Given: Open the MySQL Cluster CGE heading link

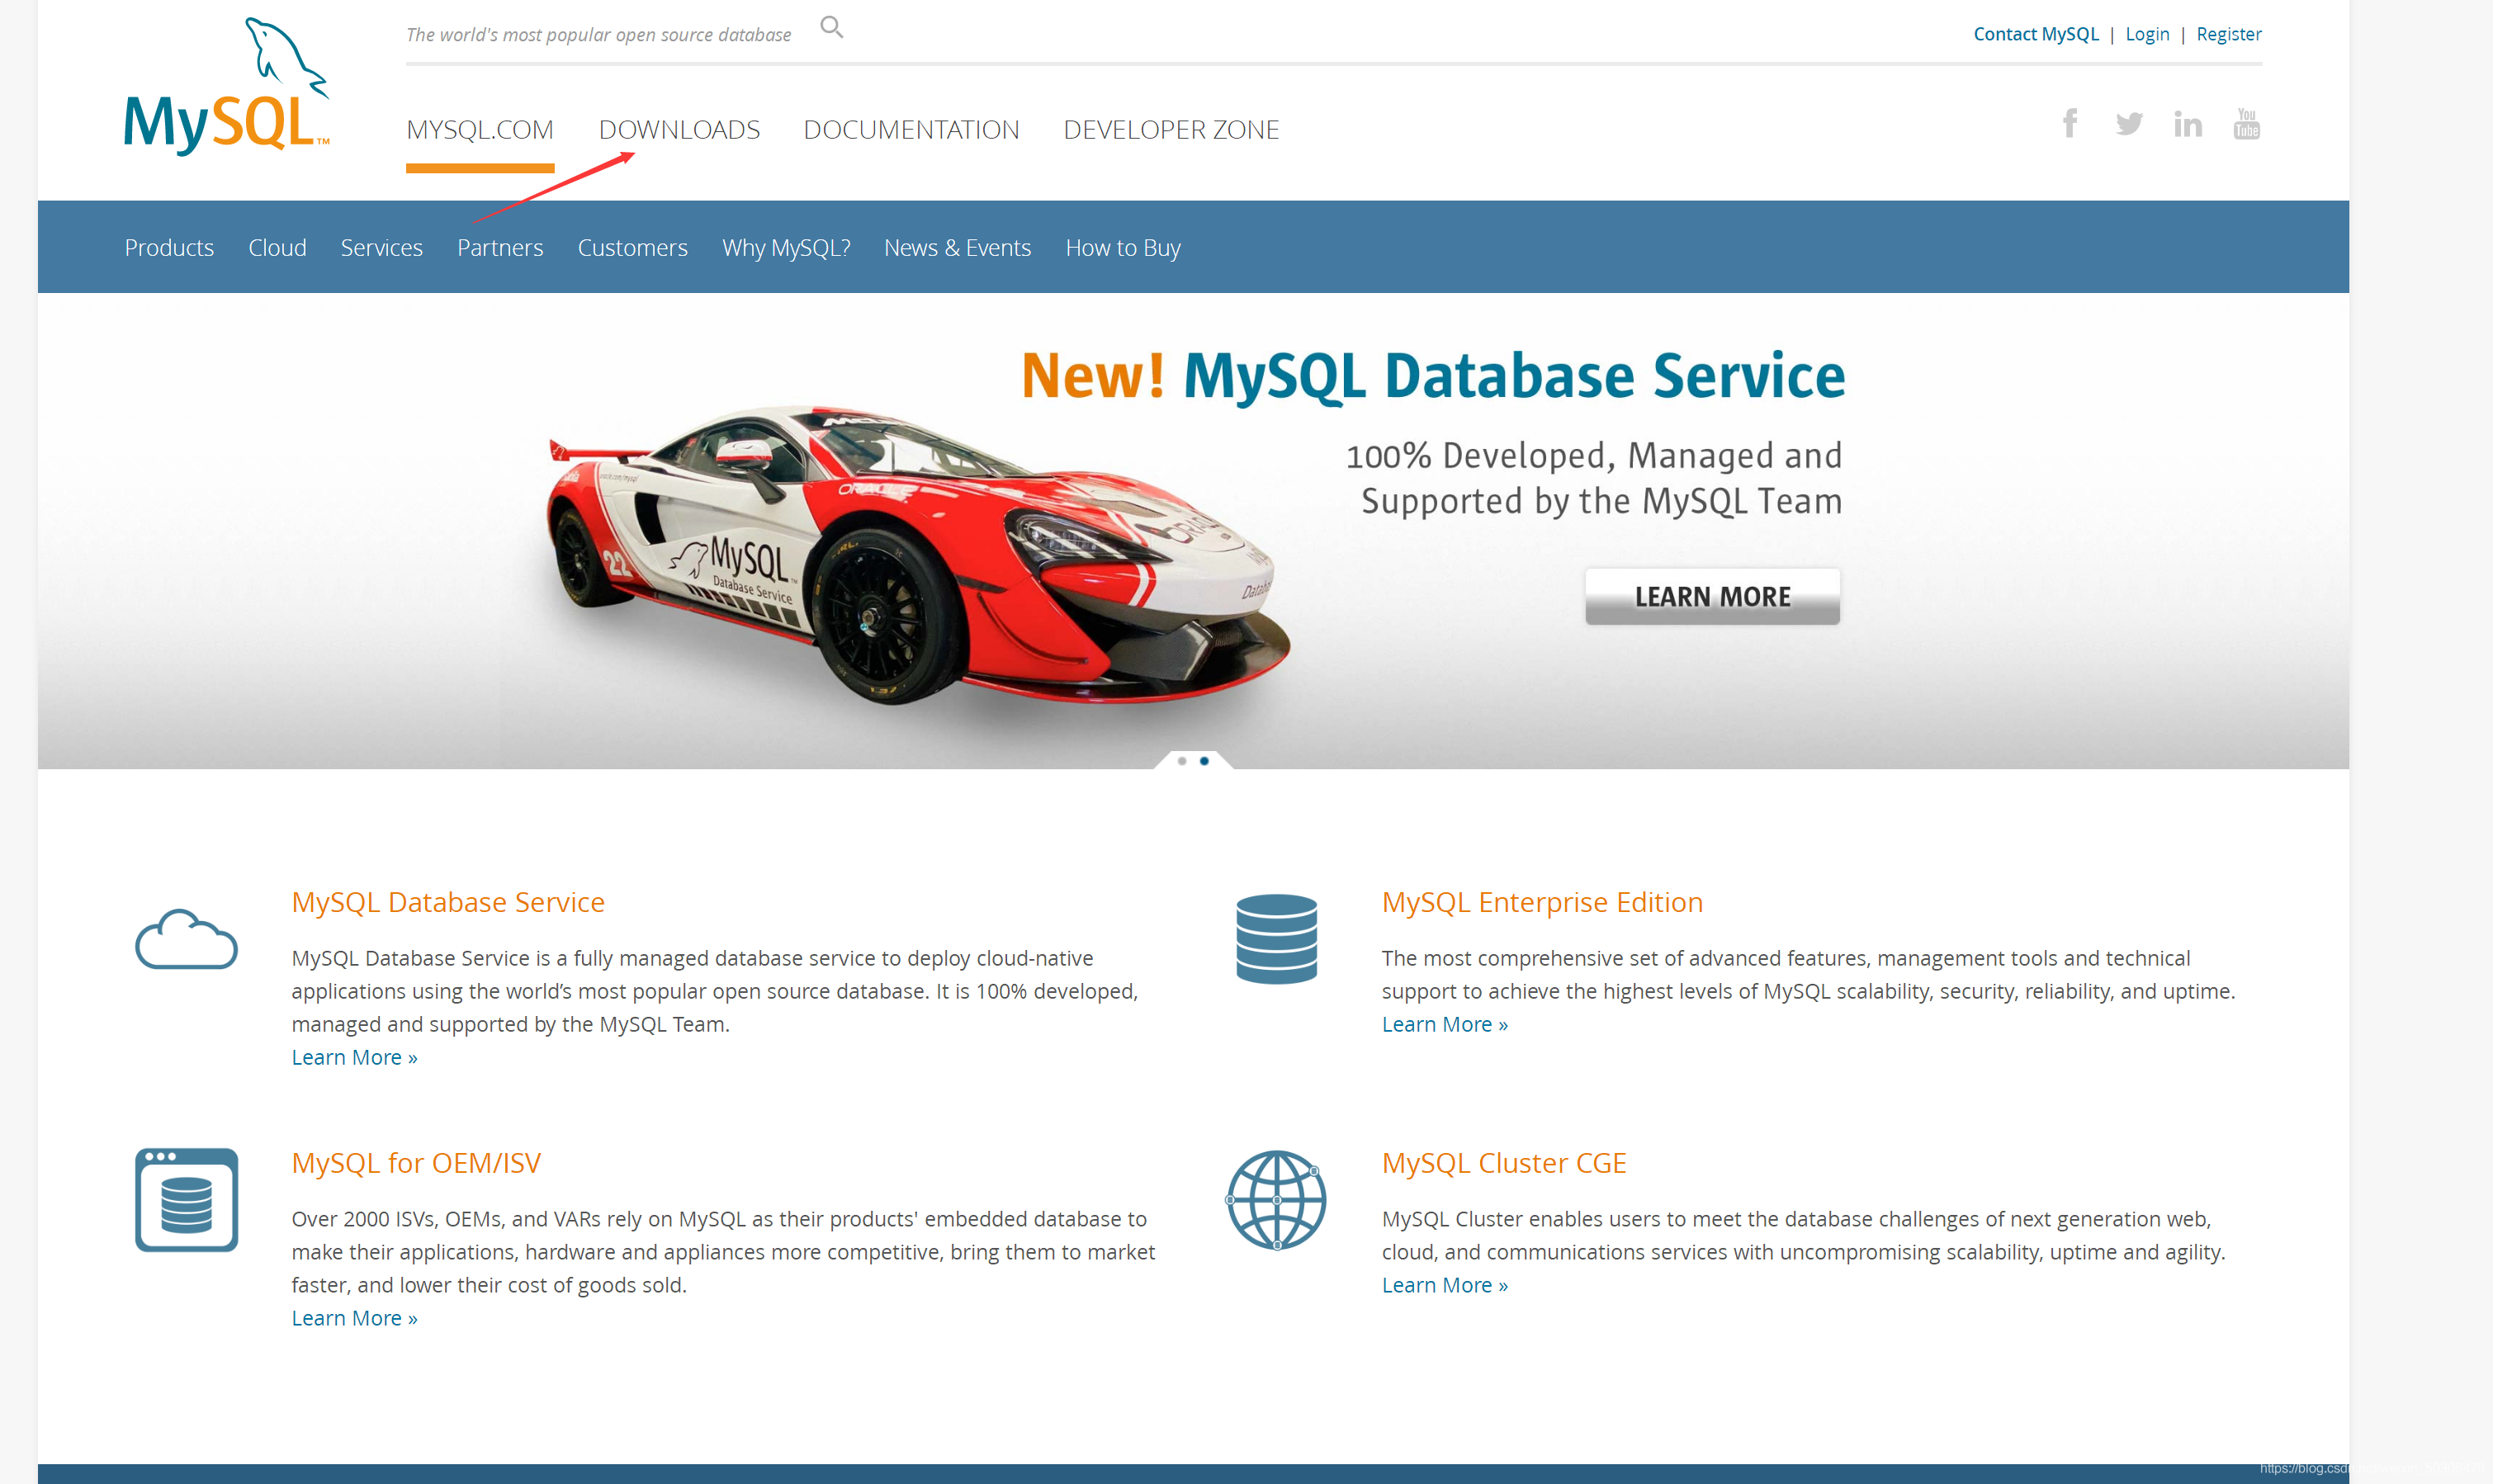Looking at the screenshot, I should [x=1504, y=1163].
